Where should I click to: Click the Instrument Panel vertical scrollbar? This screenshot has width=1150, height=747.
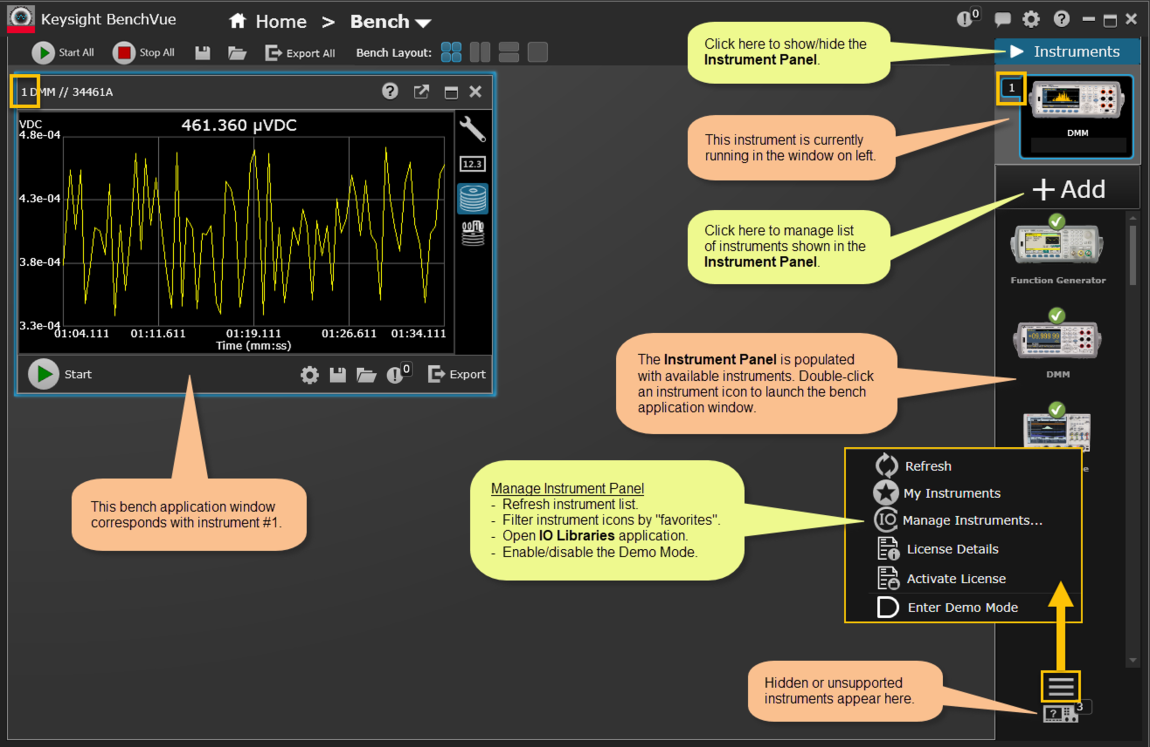[1132, 256]
